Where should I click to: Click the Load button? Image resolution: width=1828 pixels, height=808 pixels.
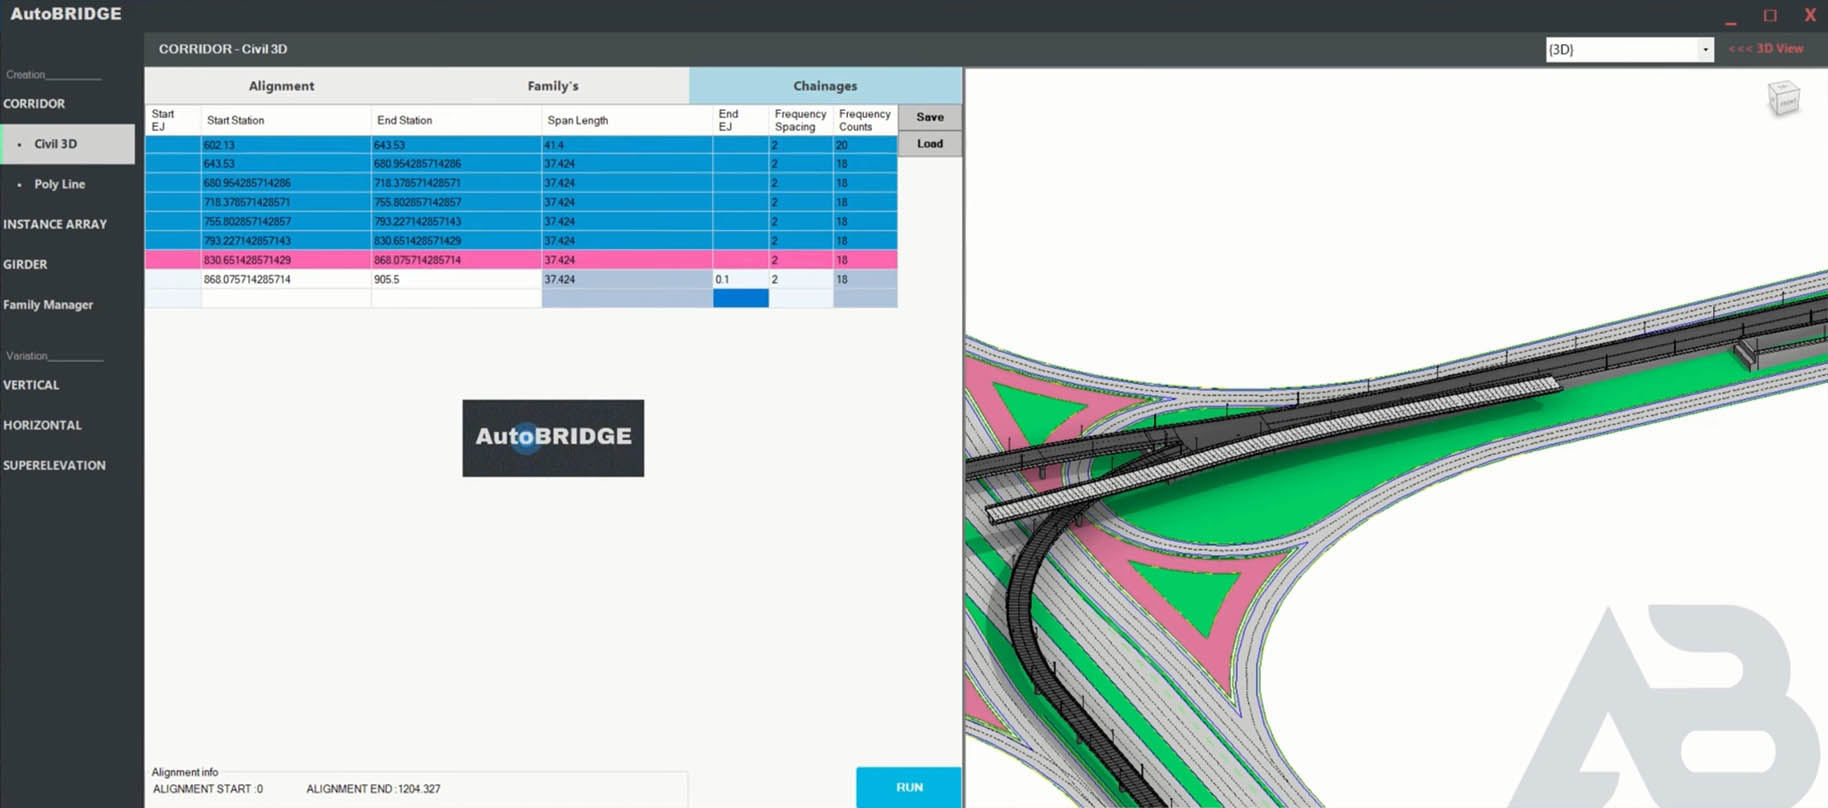pos(930,144)
